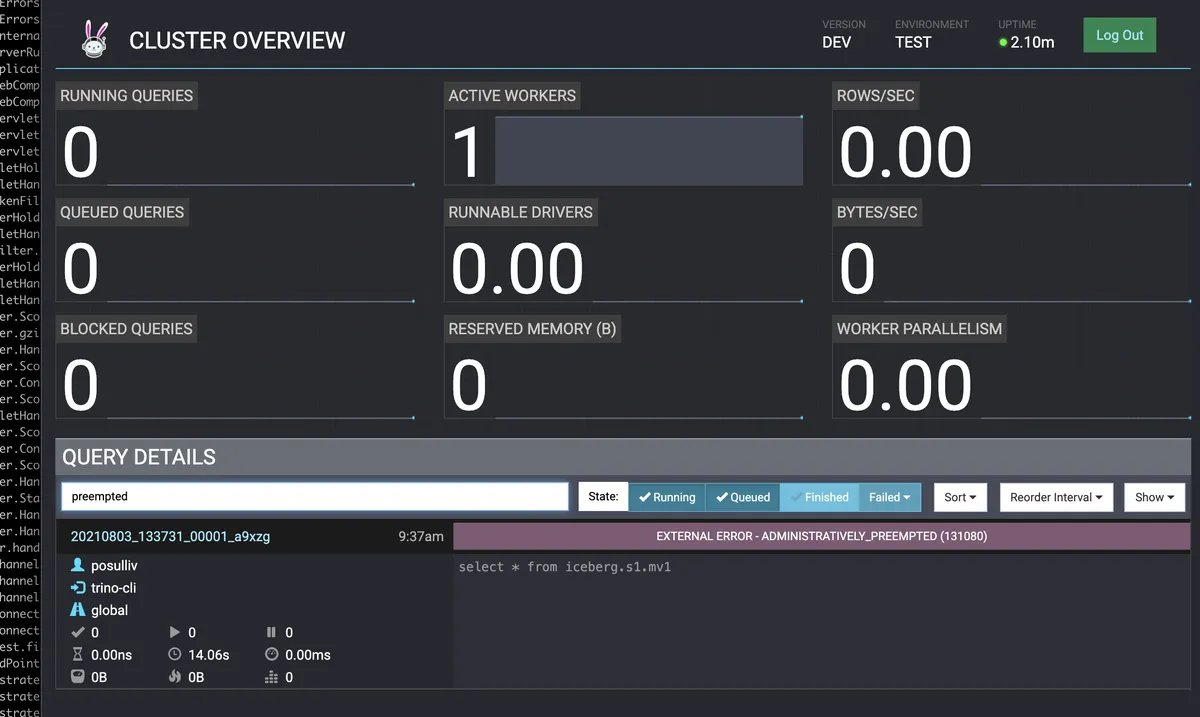1200x717 pixels.
Task: Click the environment value TEST
Action: coord(913,43)
